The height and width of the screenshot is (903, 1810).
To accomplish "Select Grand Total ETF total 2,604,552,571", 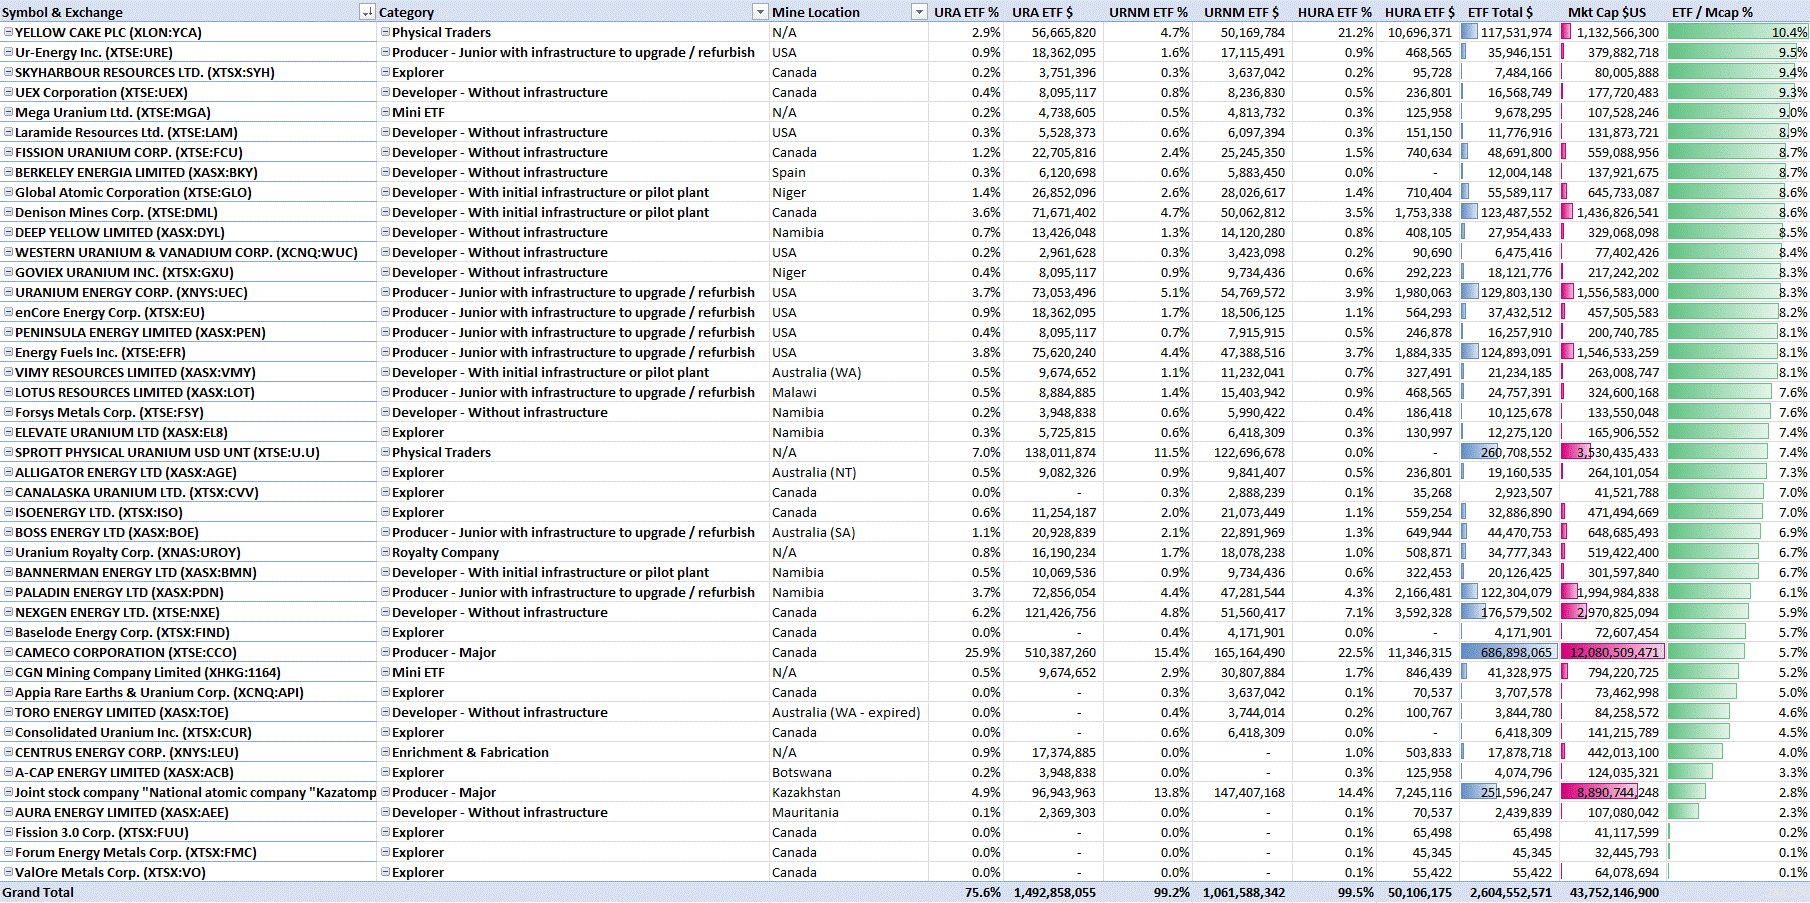I will (1511, 892).
